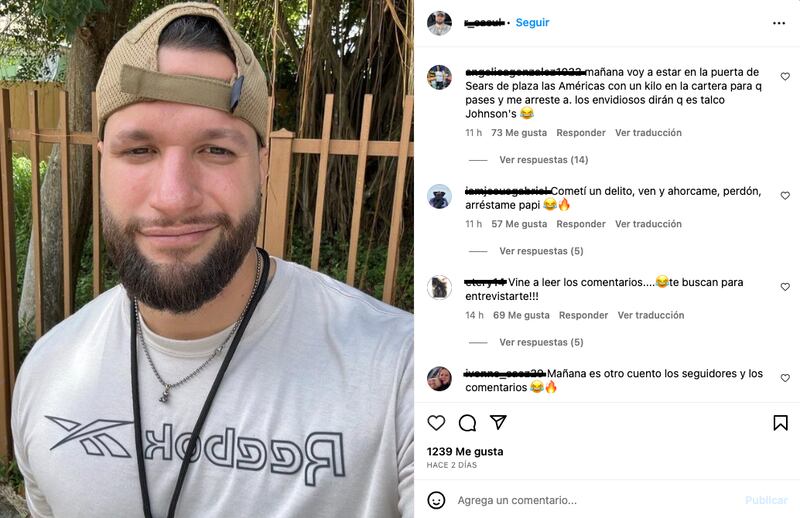
Task: Share post via paper plane icon
Action: tap(498, 422)
